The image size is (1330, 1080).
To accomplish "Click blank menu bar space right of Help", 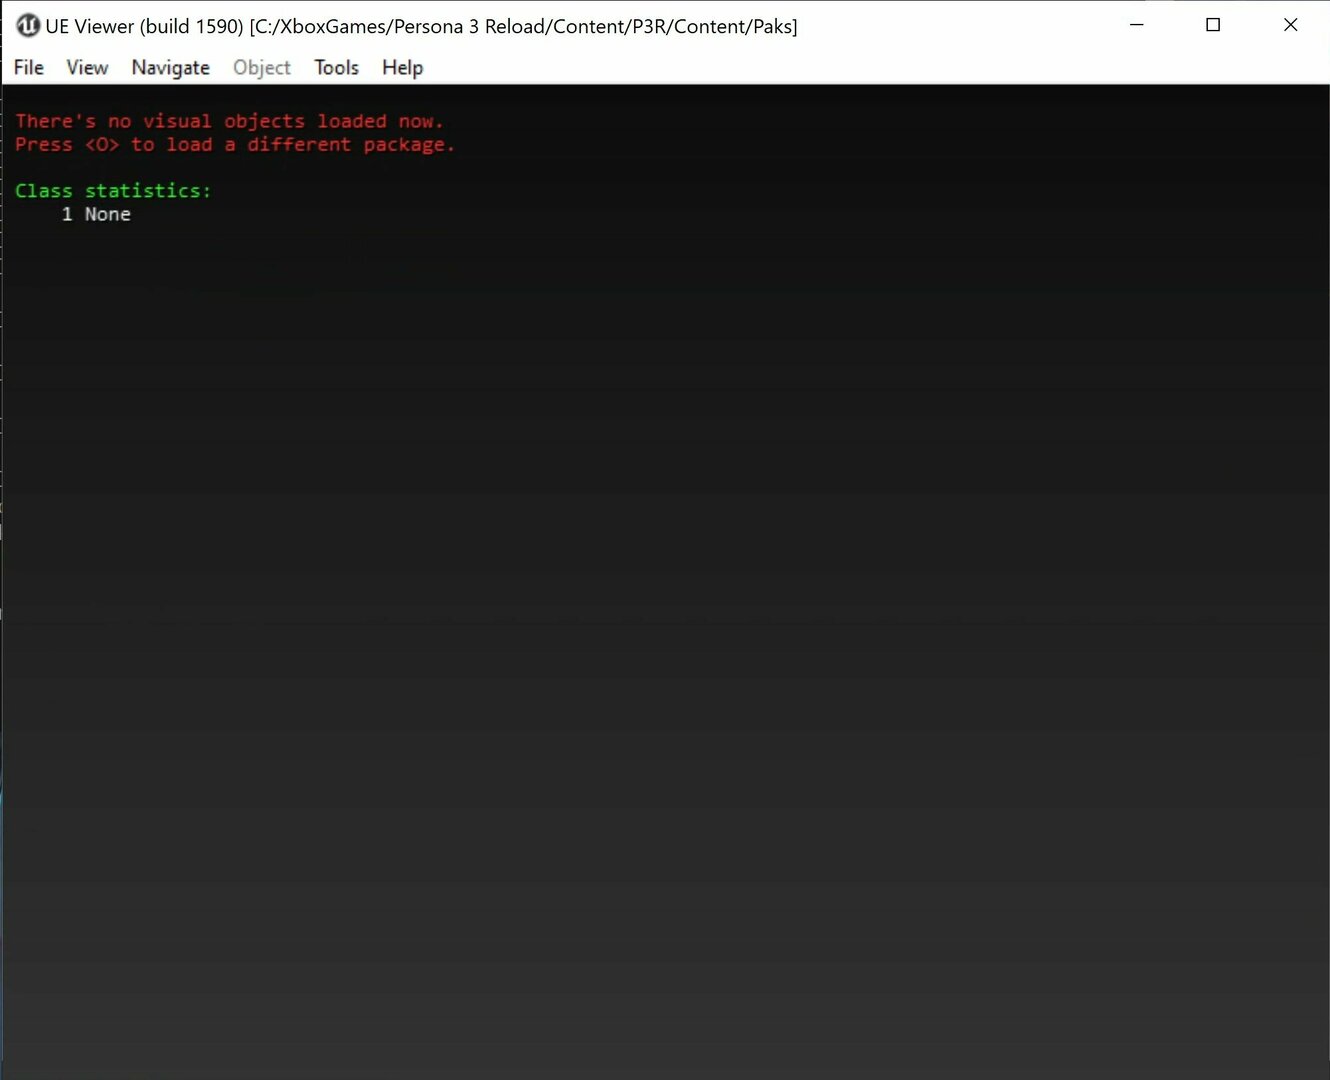I will (800, 67).
